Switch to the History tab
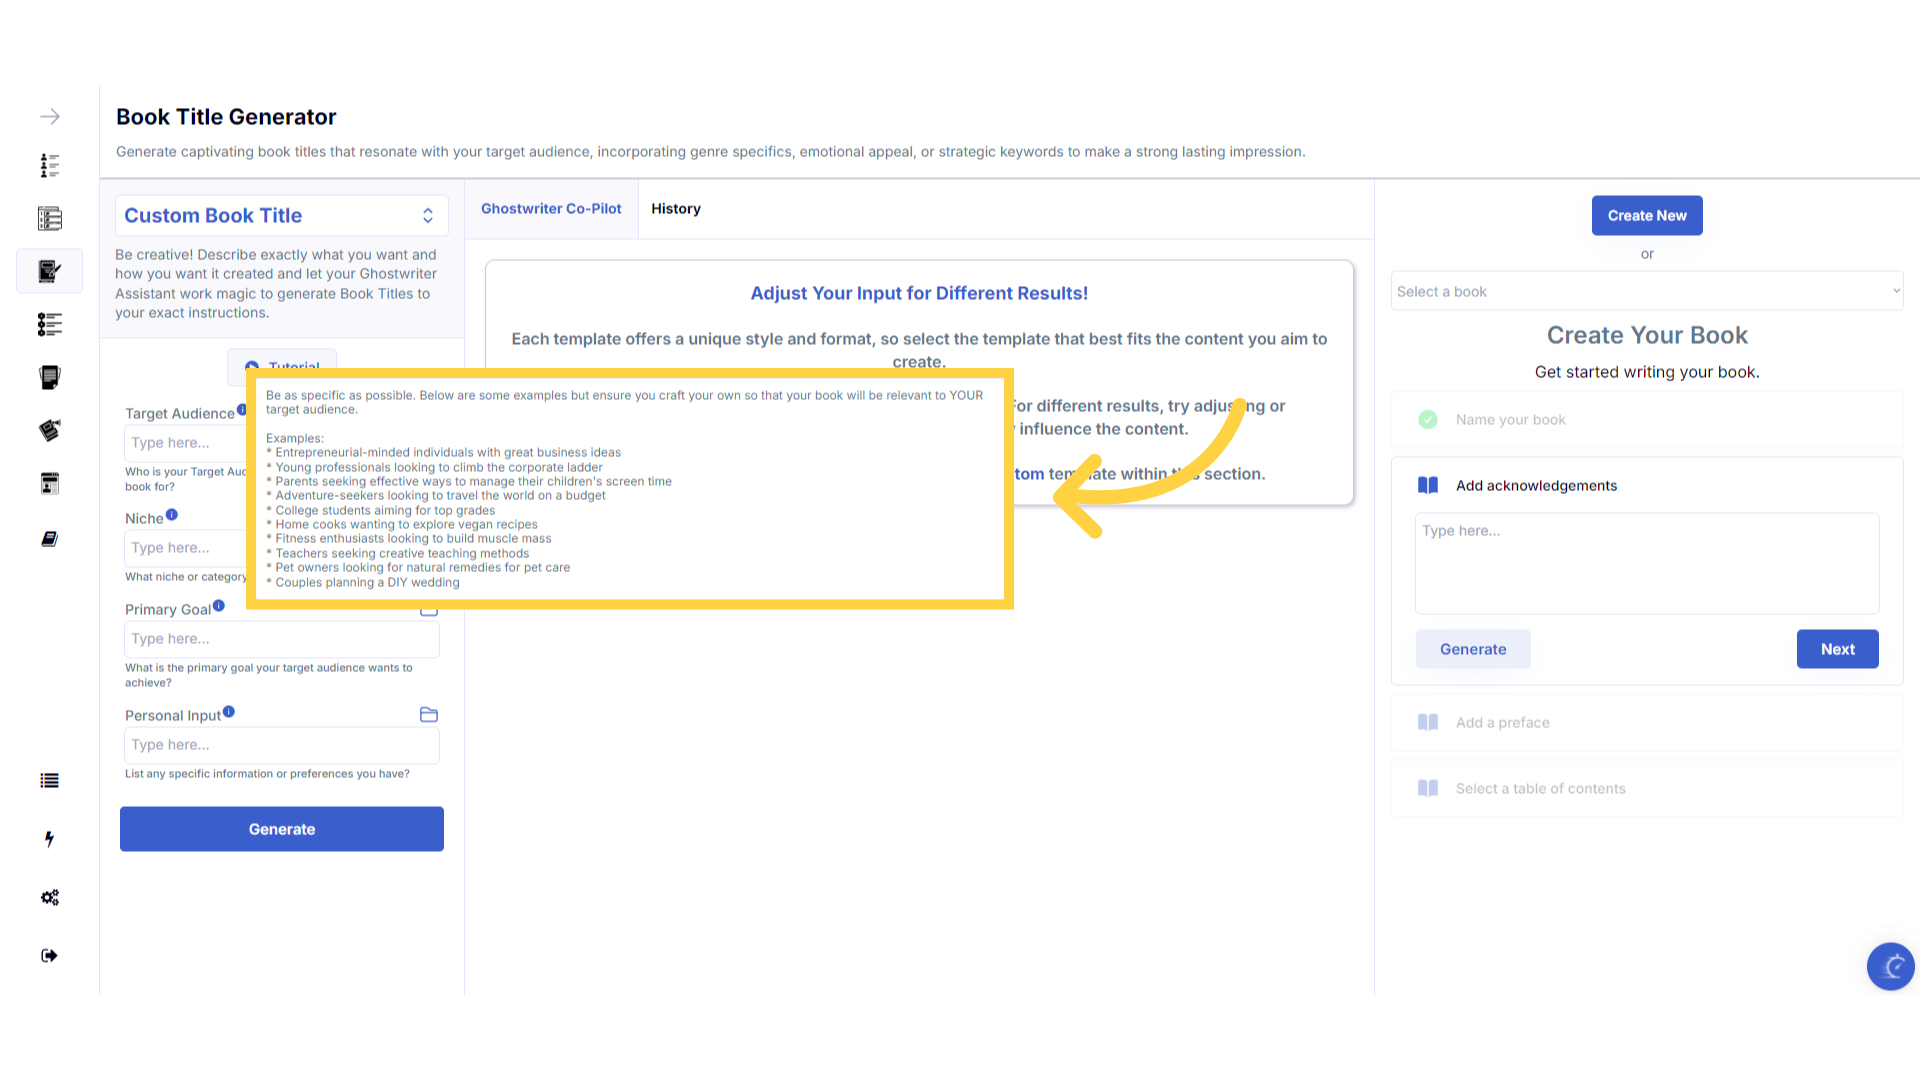The height and width of the screenshot is (1080, 1920). [x=676, y=209]
